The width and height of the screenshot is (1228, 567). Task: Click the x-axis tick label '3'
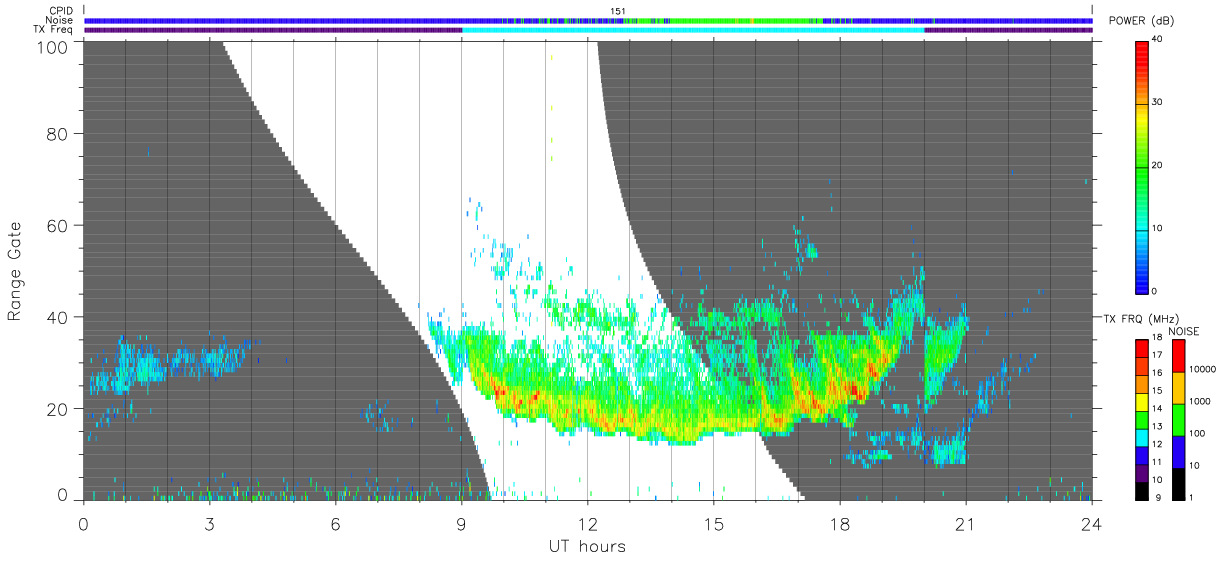(x=209, y=522)
